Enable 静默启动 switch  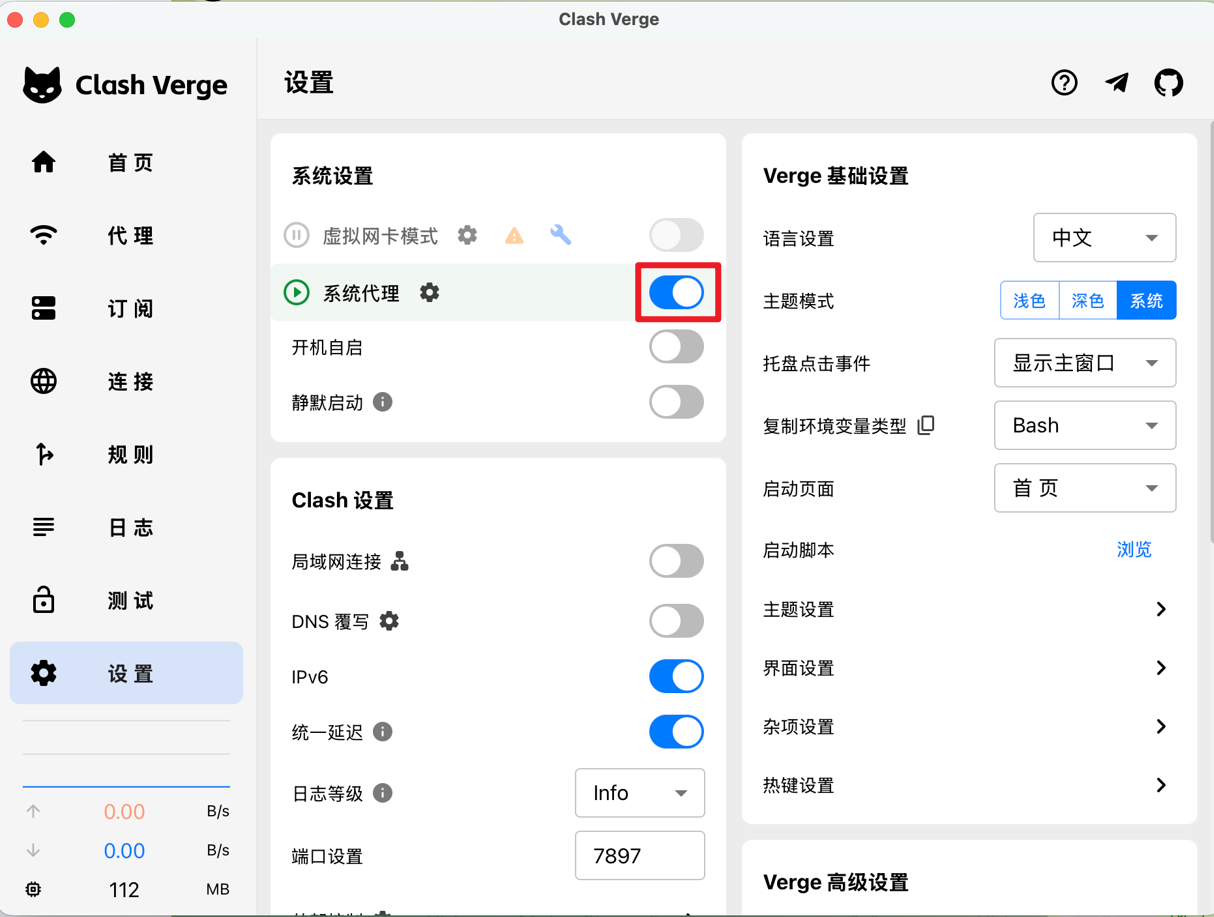pos(677,402)
